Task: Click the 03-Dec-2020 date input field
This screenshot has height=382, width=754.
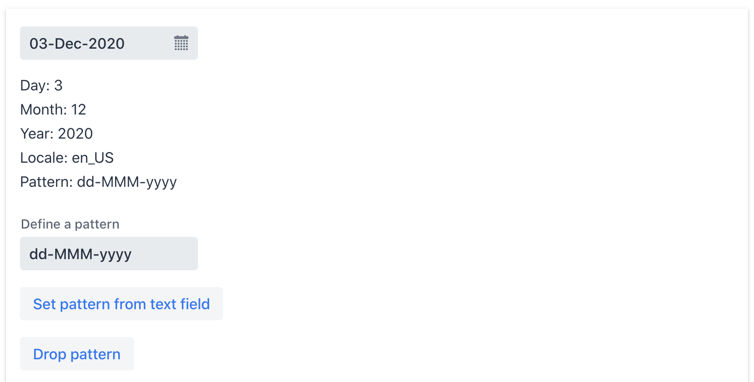Action: tap(109, 43)
